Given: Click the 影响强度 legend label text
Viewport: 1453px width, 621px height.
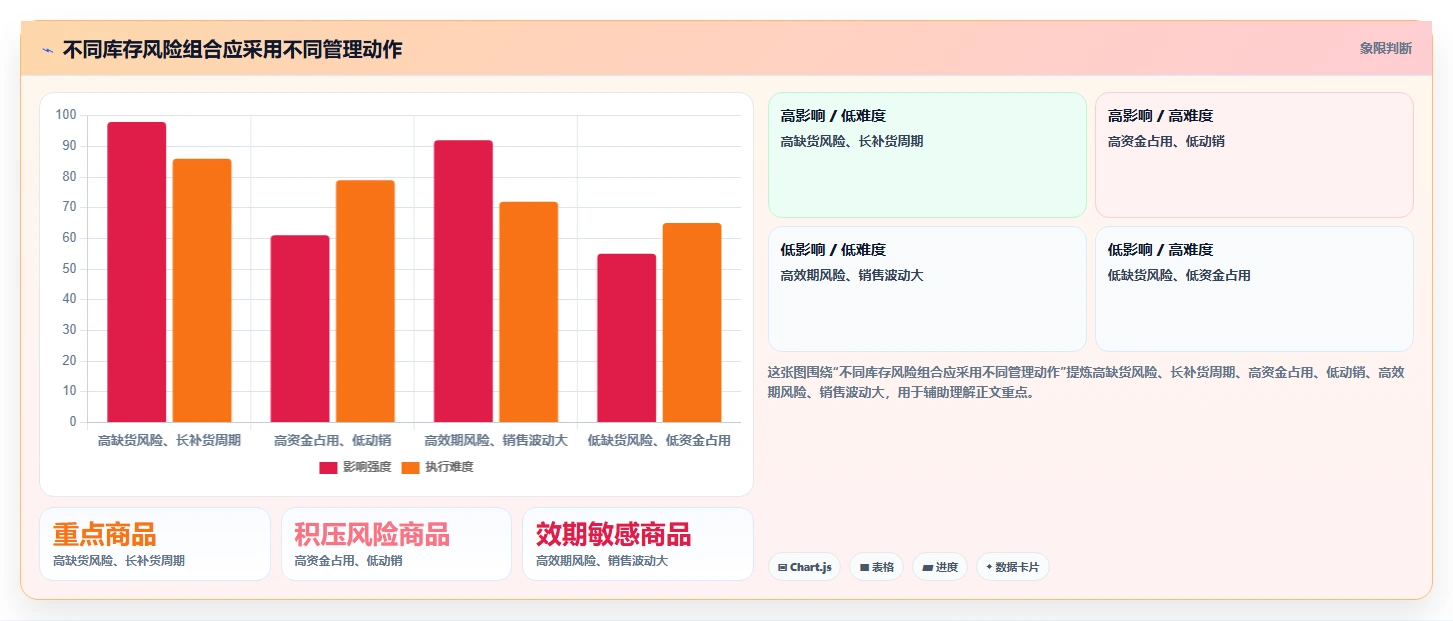Looking at the screenshot, I should pyautogui.click(x=367, y=468).
